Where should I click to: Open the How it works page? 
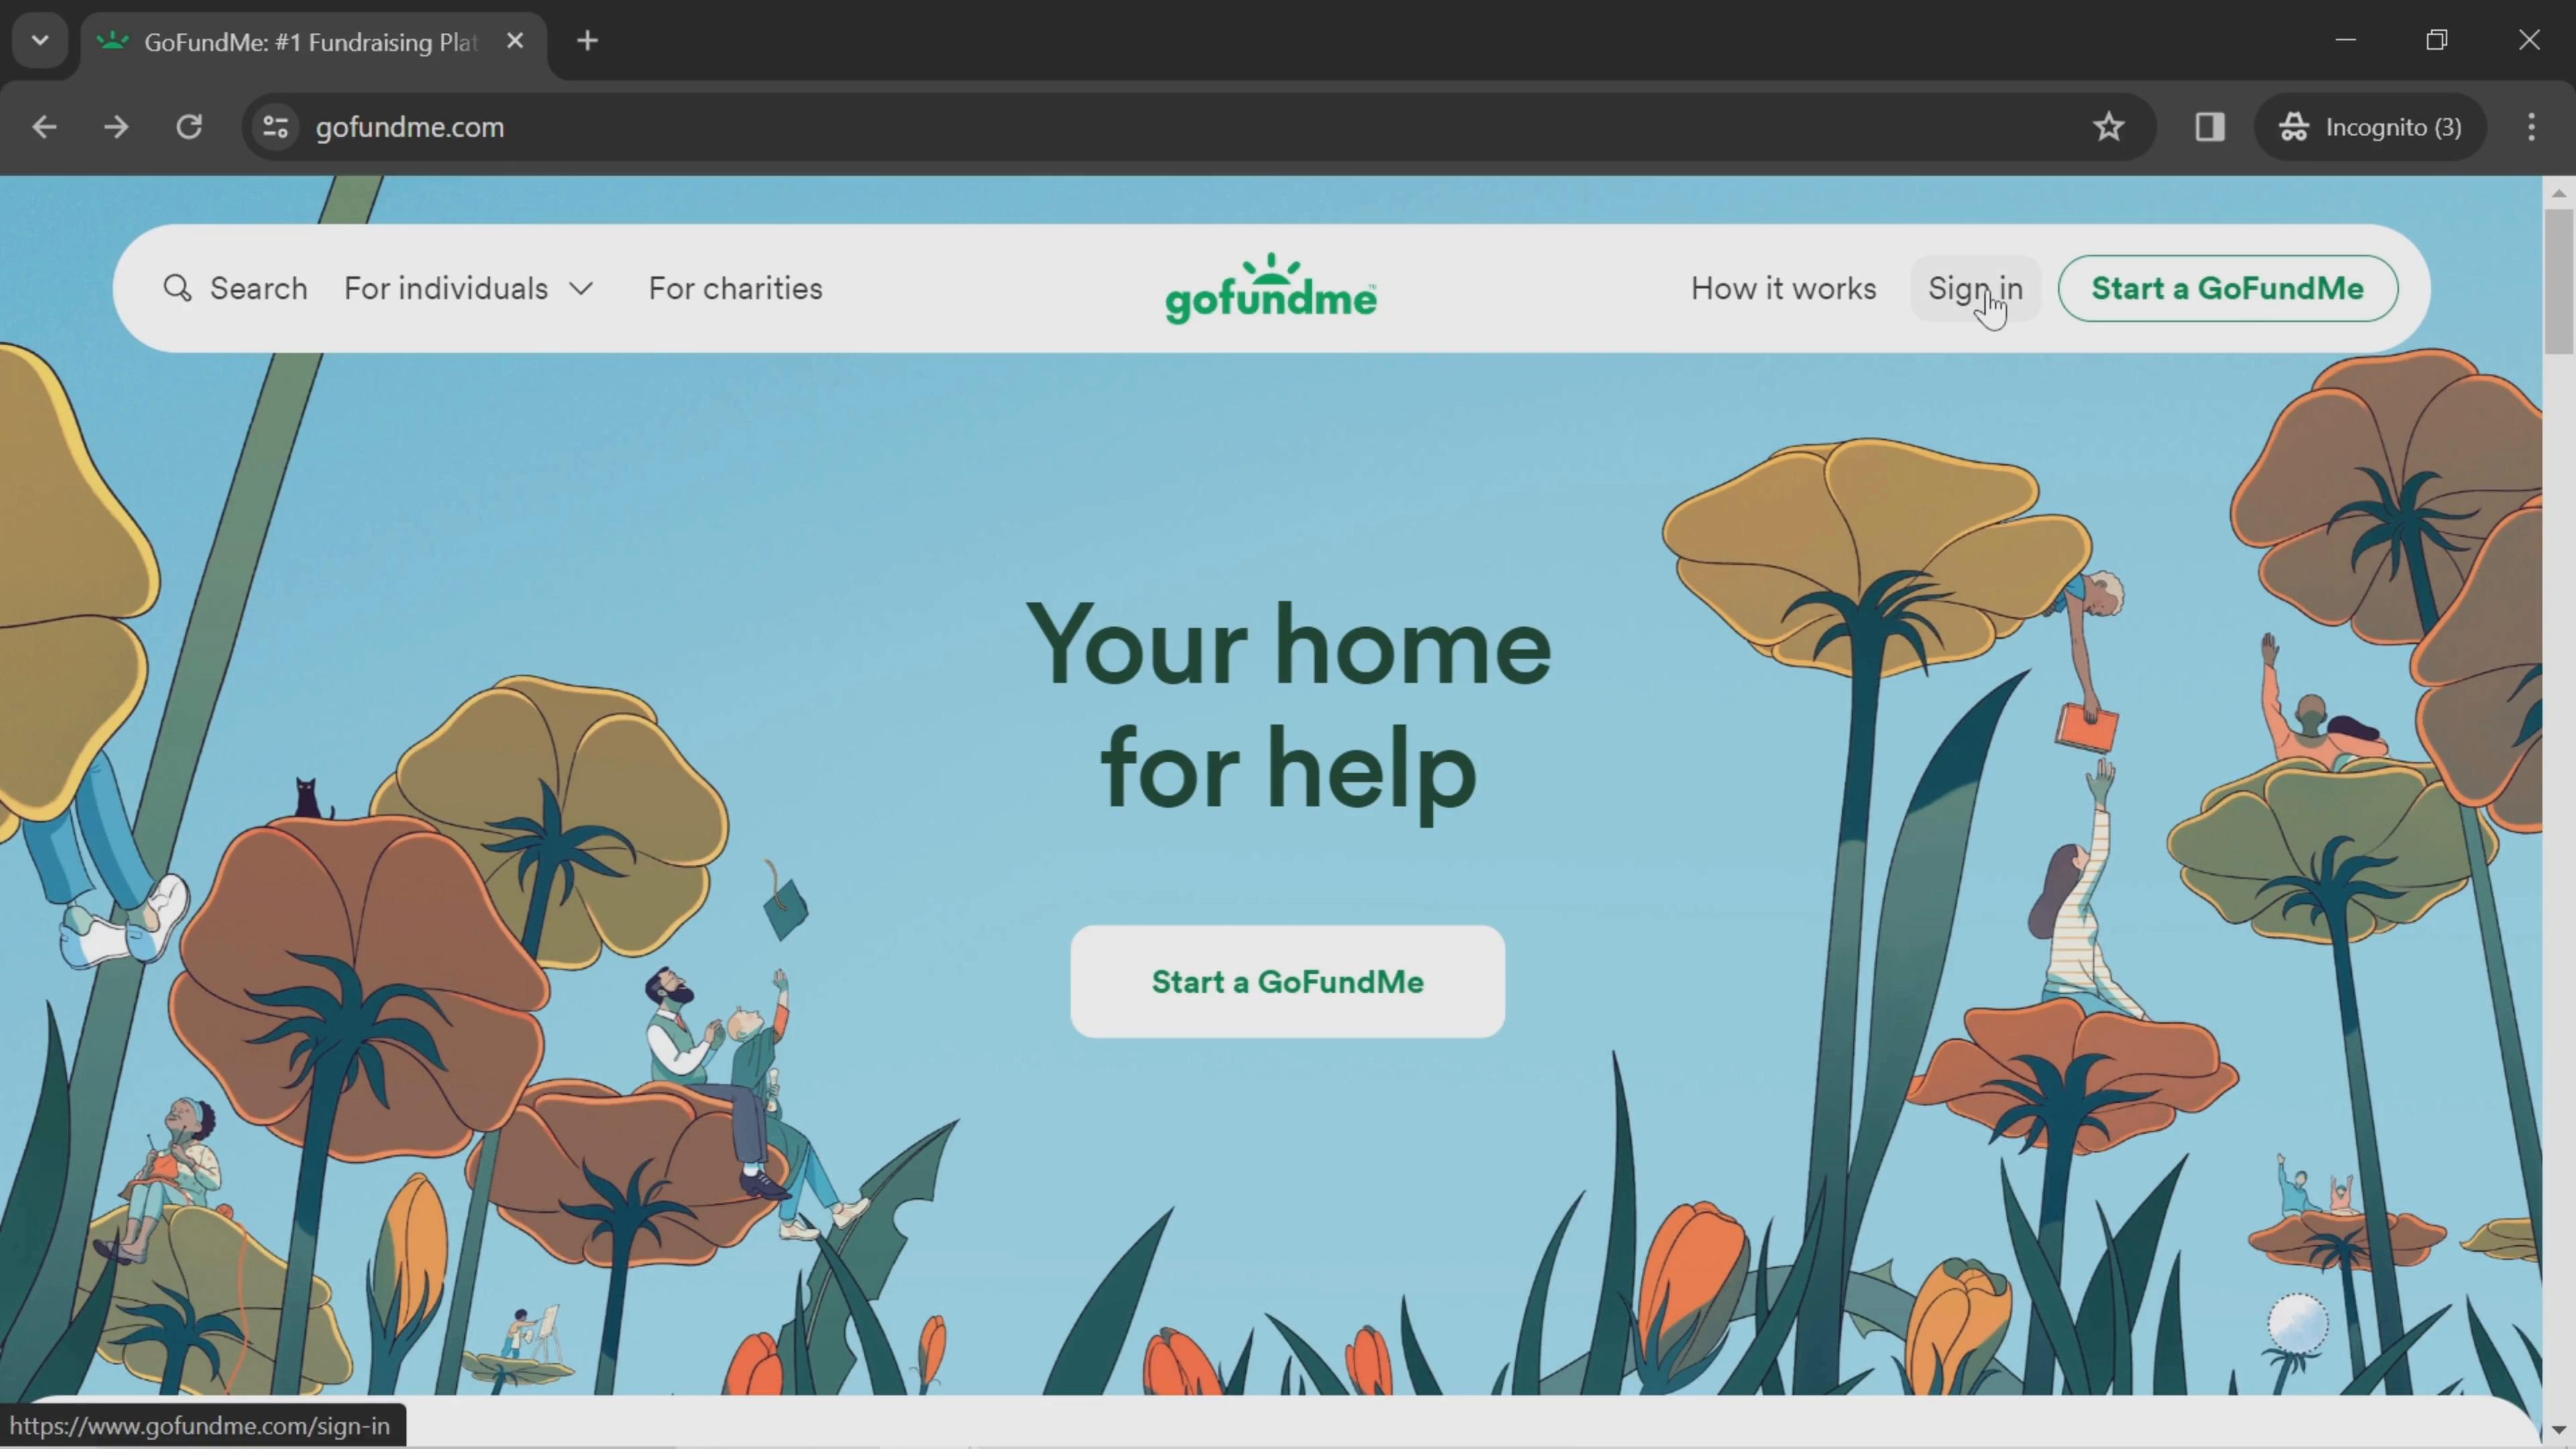1783,288
